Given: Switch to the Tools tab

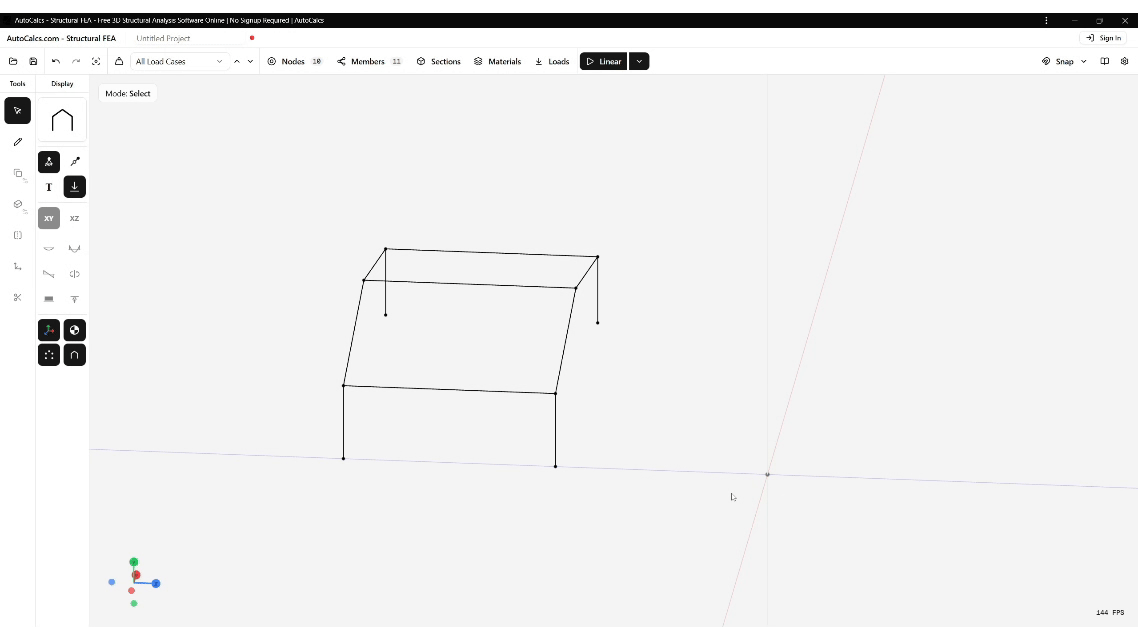Looking at the screenshot, I should pos(16,83).
